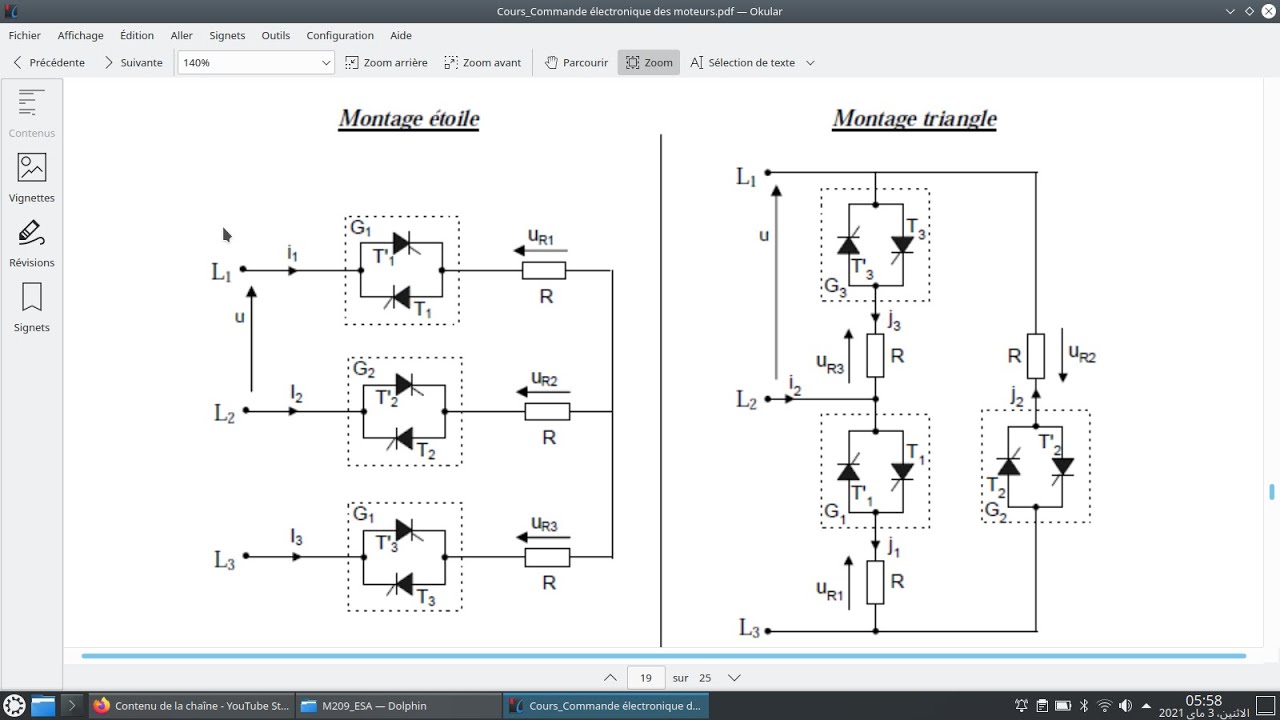Open the notifications bell icon
Screen dimensions: 1280x720
pos(1021,705)
